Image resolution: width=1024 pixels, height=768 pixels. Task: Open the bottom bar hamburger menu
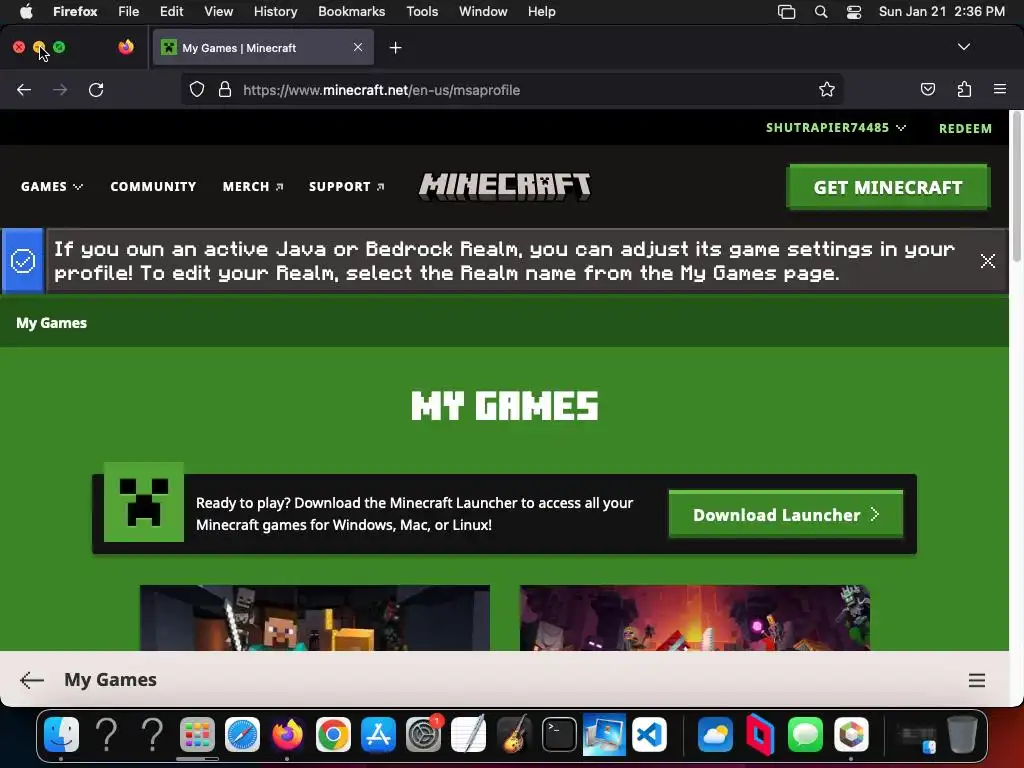pyautogui.click(x=976, y=680)
